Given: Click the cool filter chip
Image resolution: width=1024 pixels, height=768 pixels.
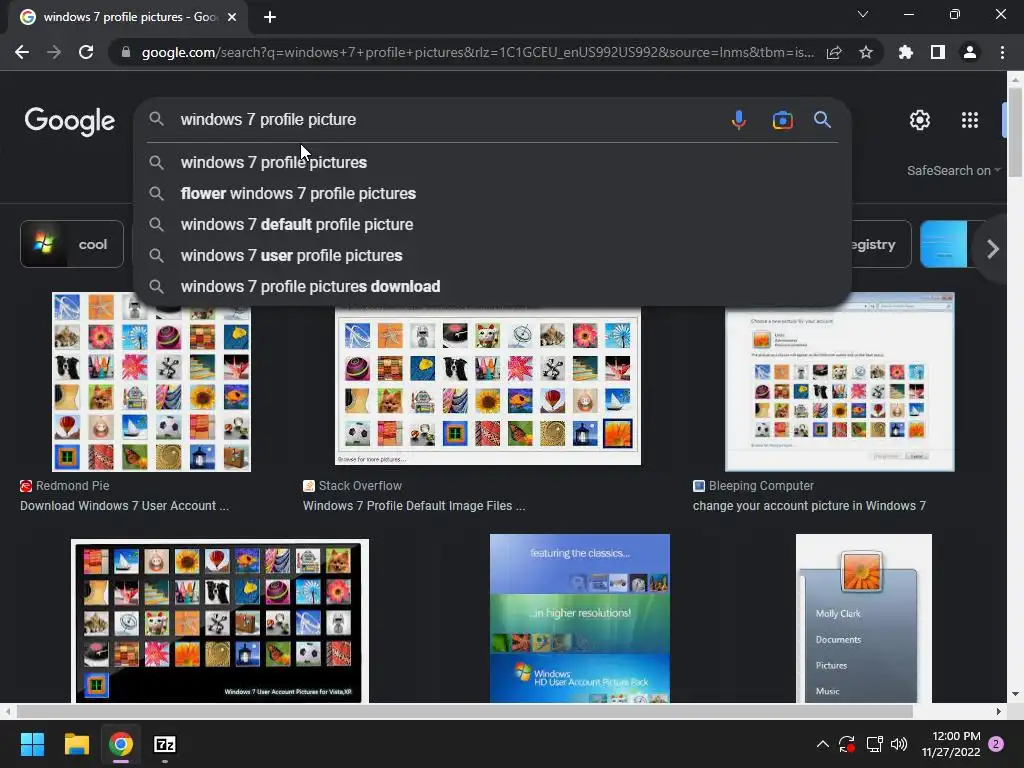Looking at the screenshot, I should 72,244.
